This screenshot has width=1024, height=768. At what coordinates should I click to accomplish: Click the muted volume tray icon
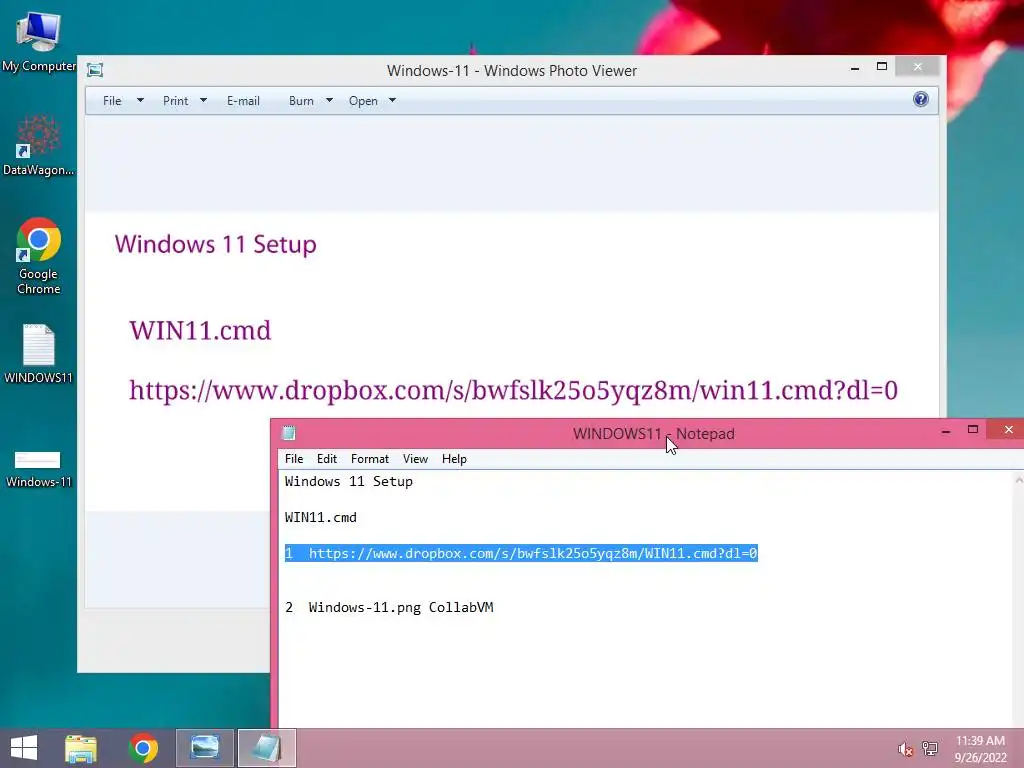pyautogui.click(x=905, y=749)
